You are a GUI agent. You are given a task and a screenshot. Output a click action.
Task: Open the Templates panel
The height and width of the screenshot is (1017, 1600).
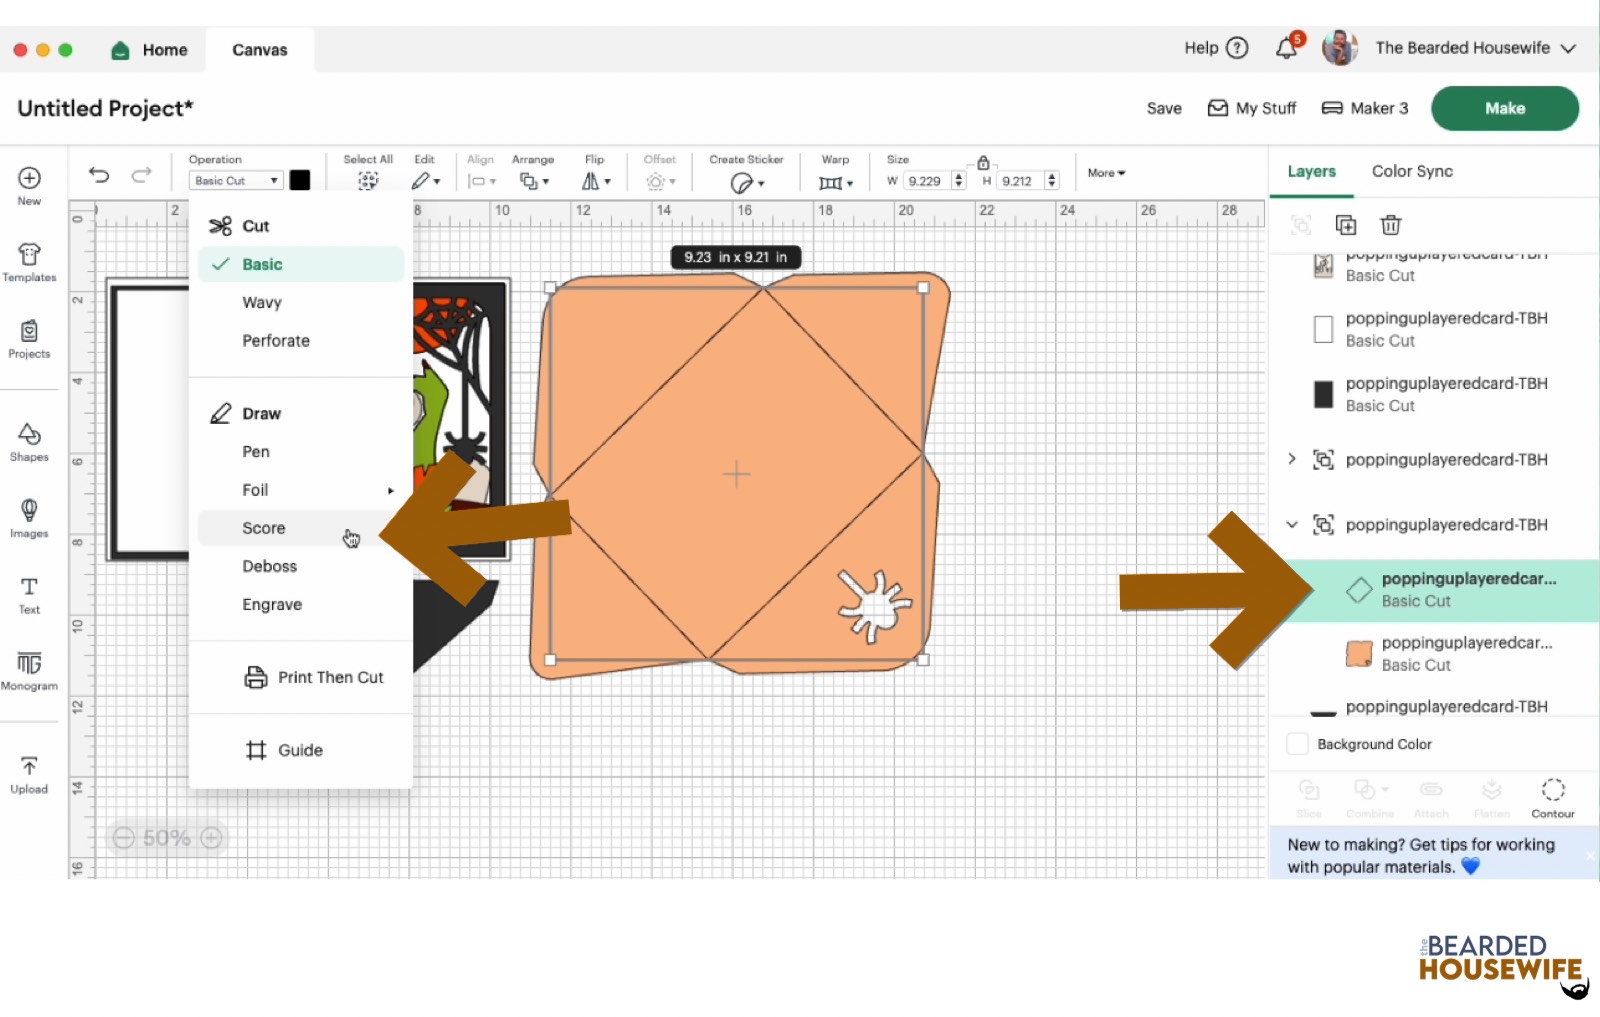point(29,260)
